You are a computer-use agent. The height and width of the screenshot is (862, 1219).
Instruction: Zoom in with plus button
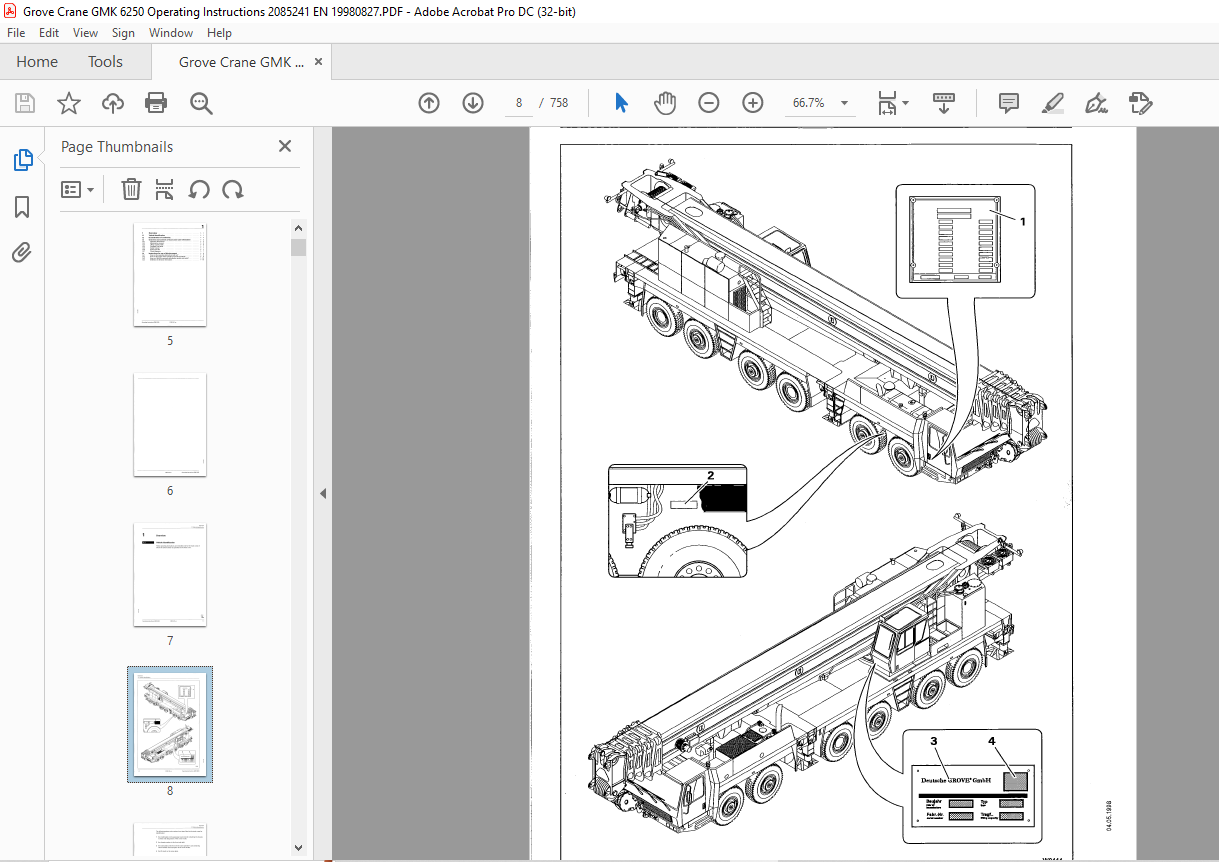pyautogui.click(x=753, y=103)
